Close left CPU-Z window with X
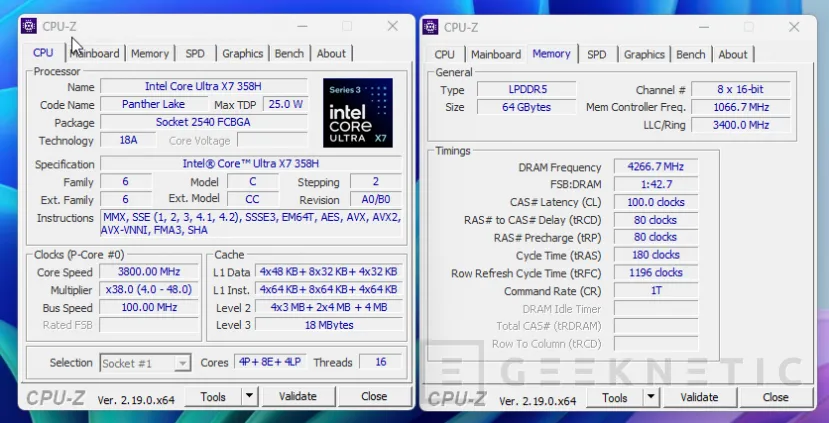829x423 pixels. [x=392, y=26]
